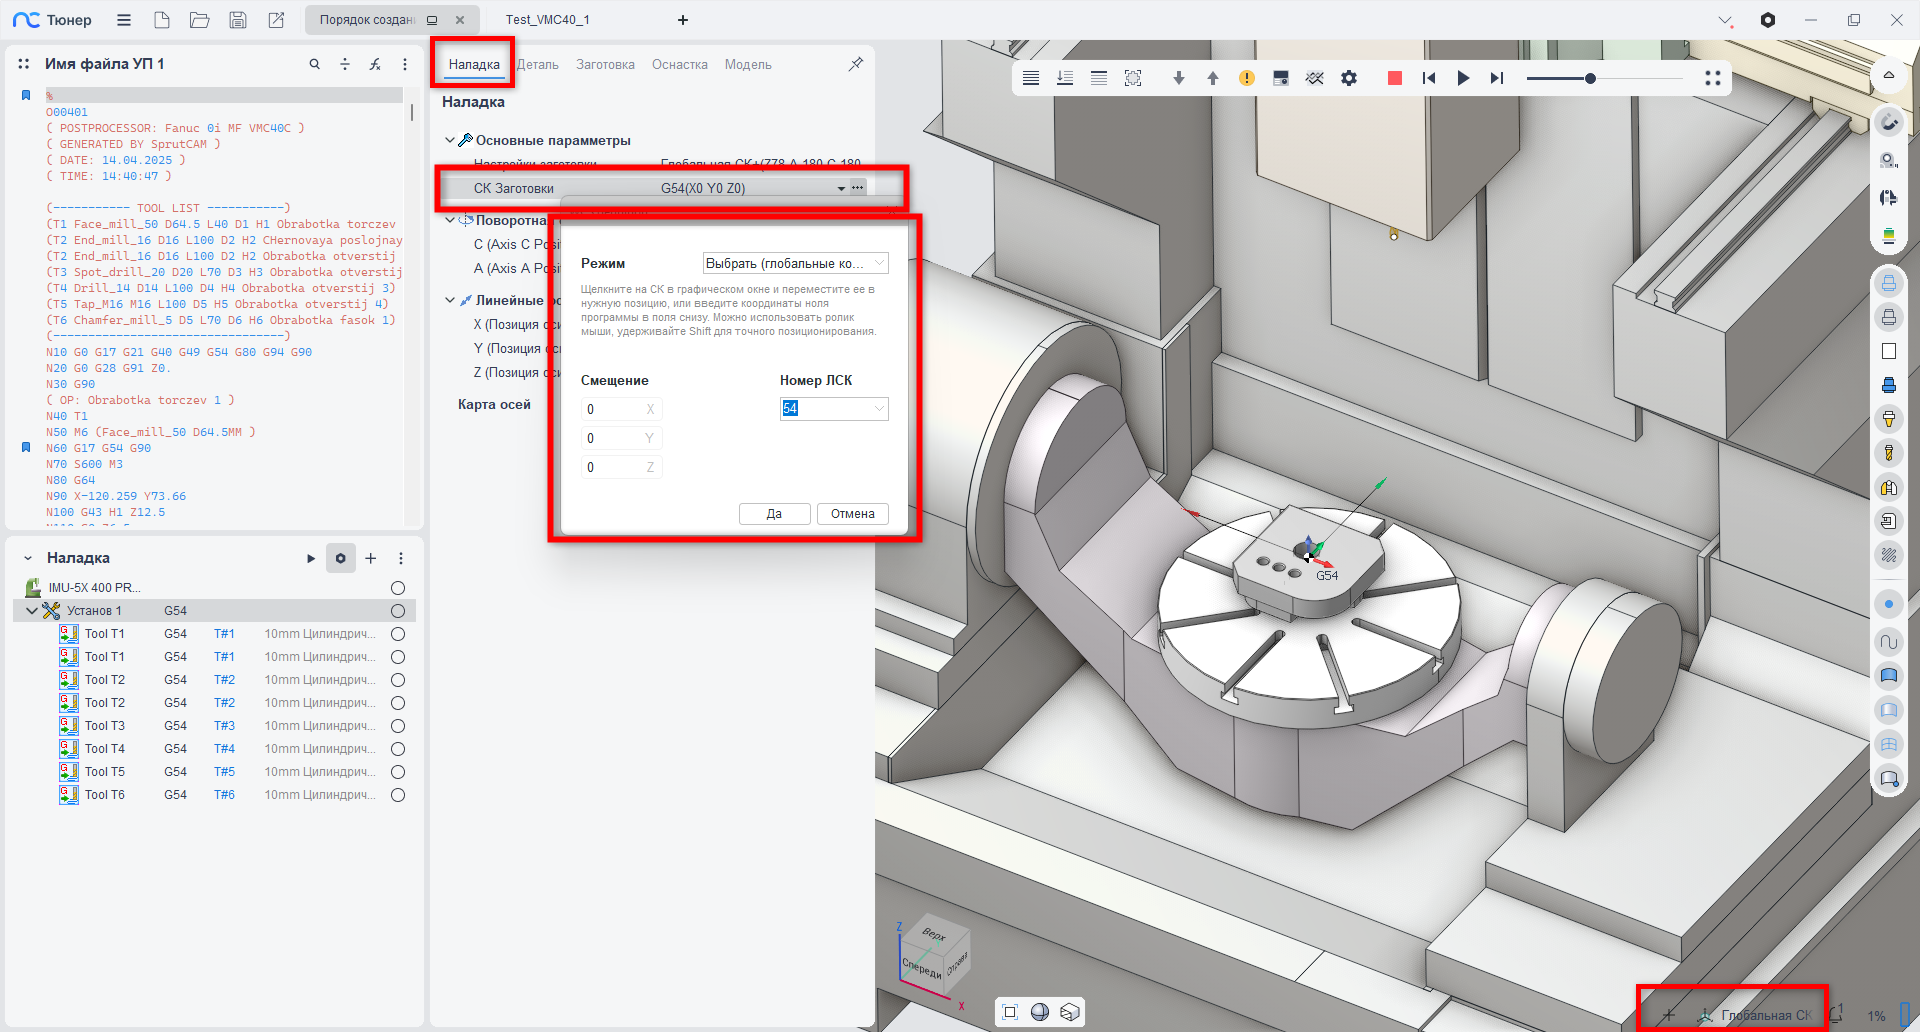The width and height of the screenshot is (1920, 1032).
Task: Click the plus icon in Наладка panel
Action: pyautogui.click(x=371, y=558)
